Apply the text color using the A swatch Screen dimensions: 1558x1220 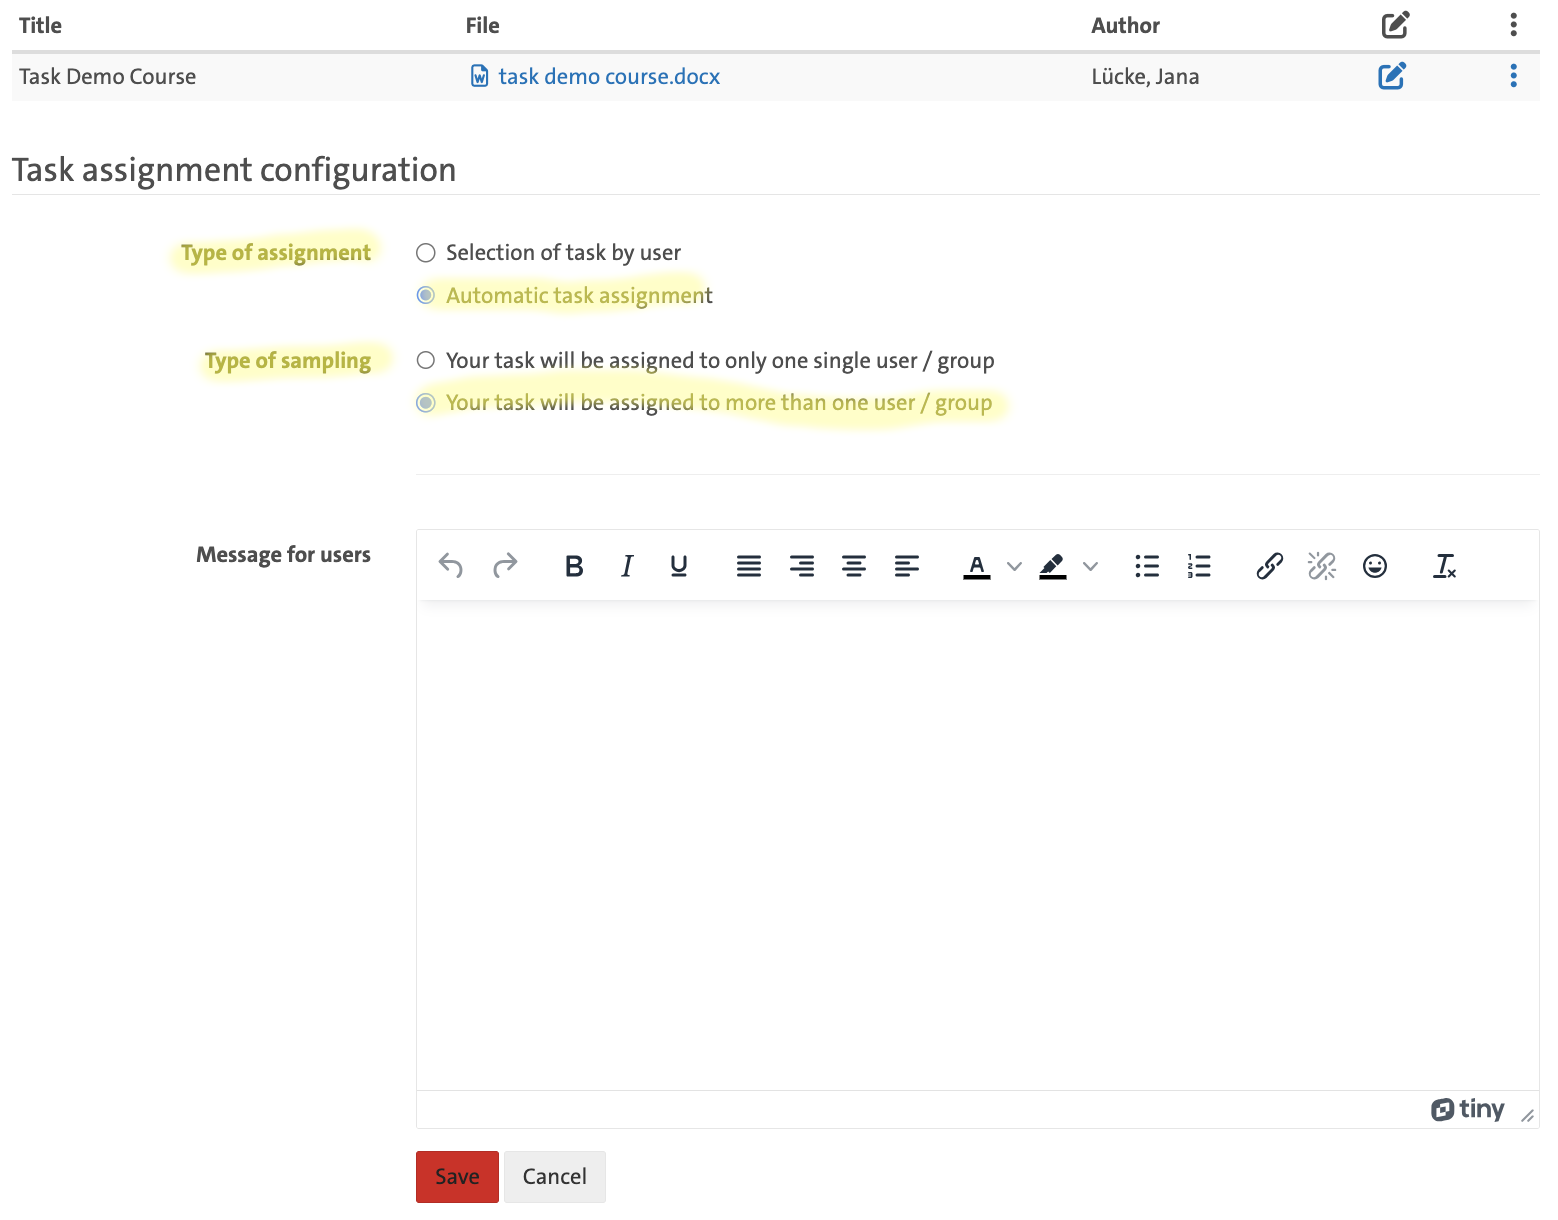point(977,566)
